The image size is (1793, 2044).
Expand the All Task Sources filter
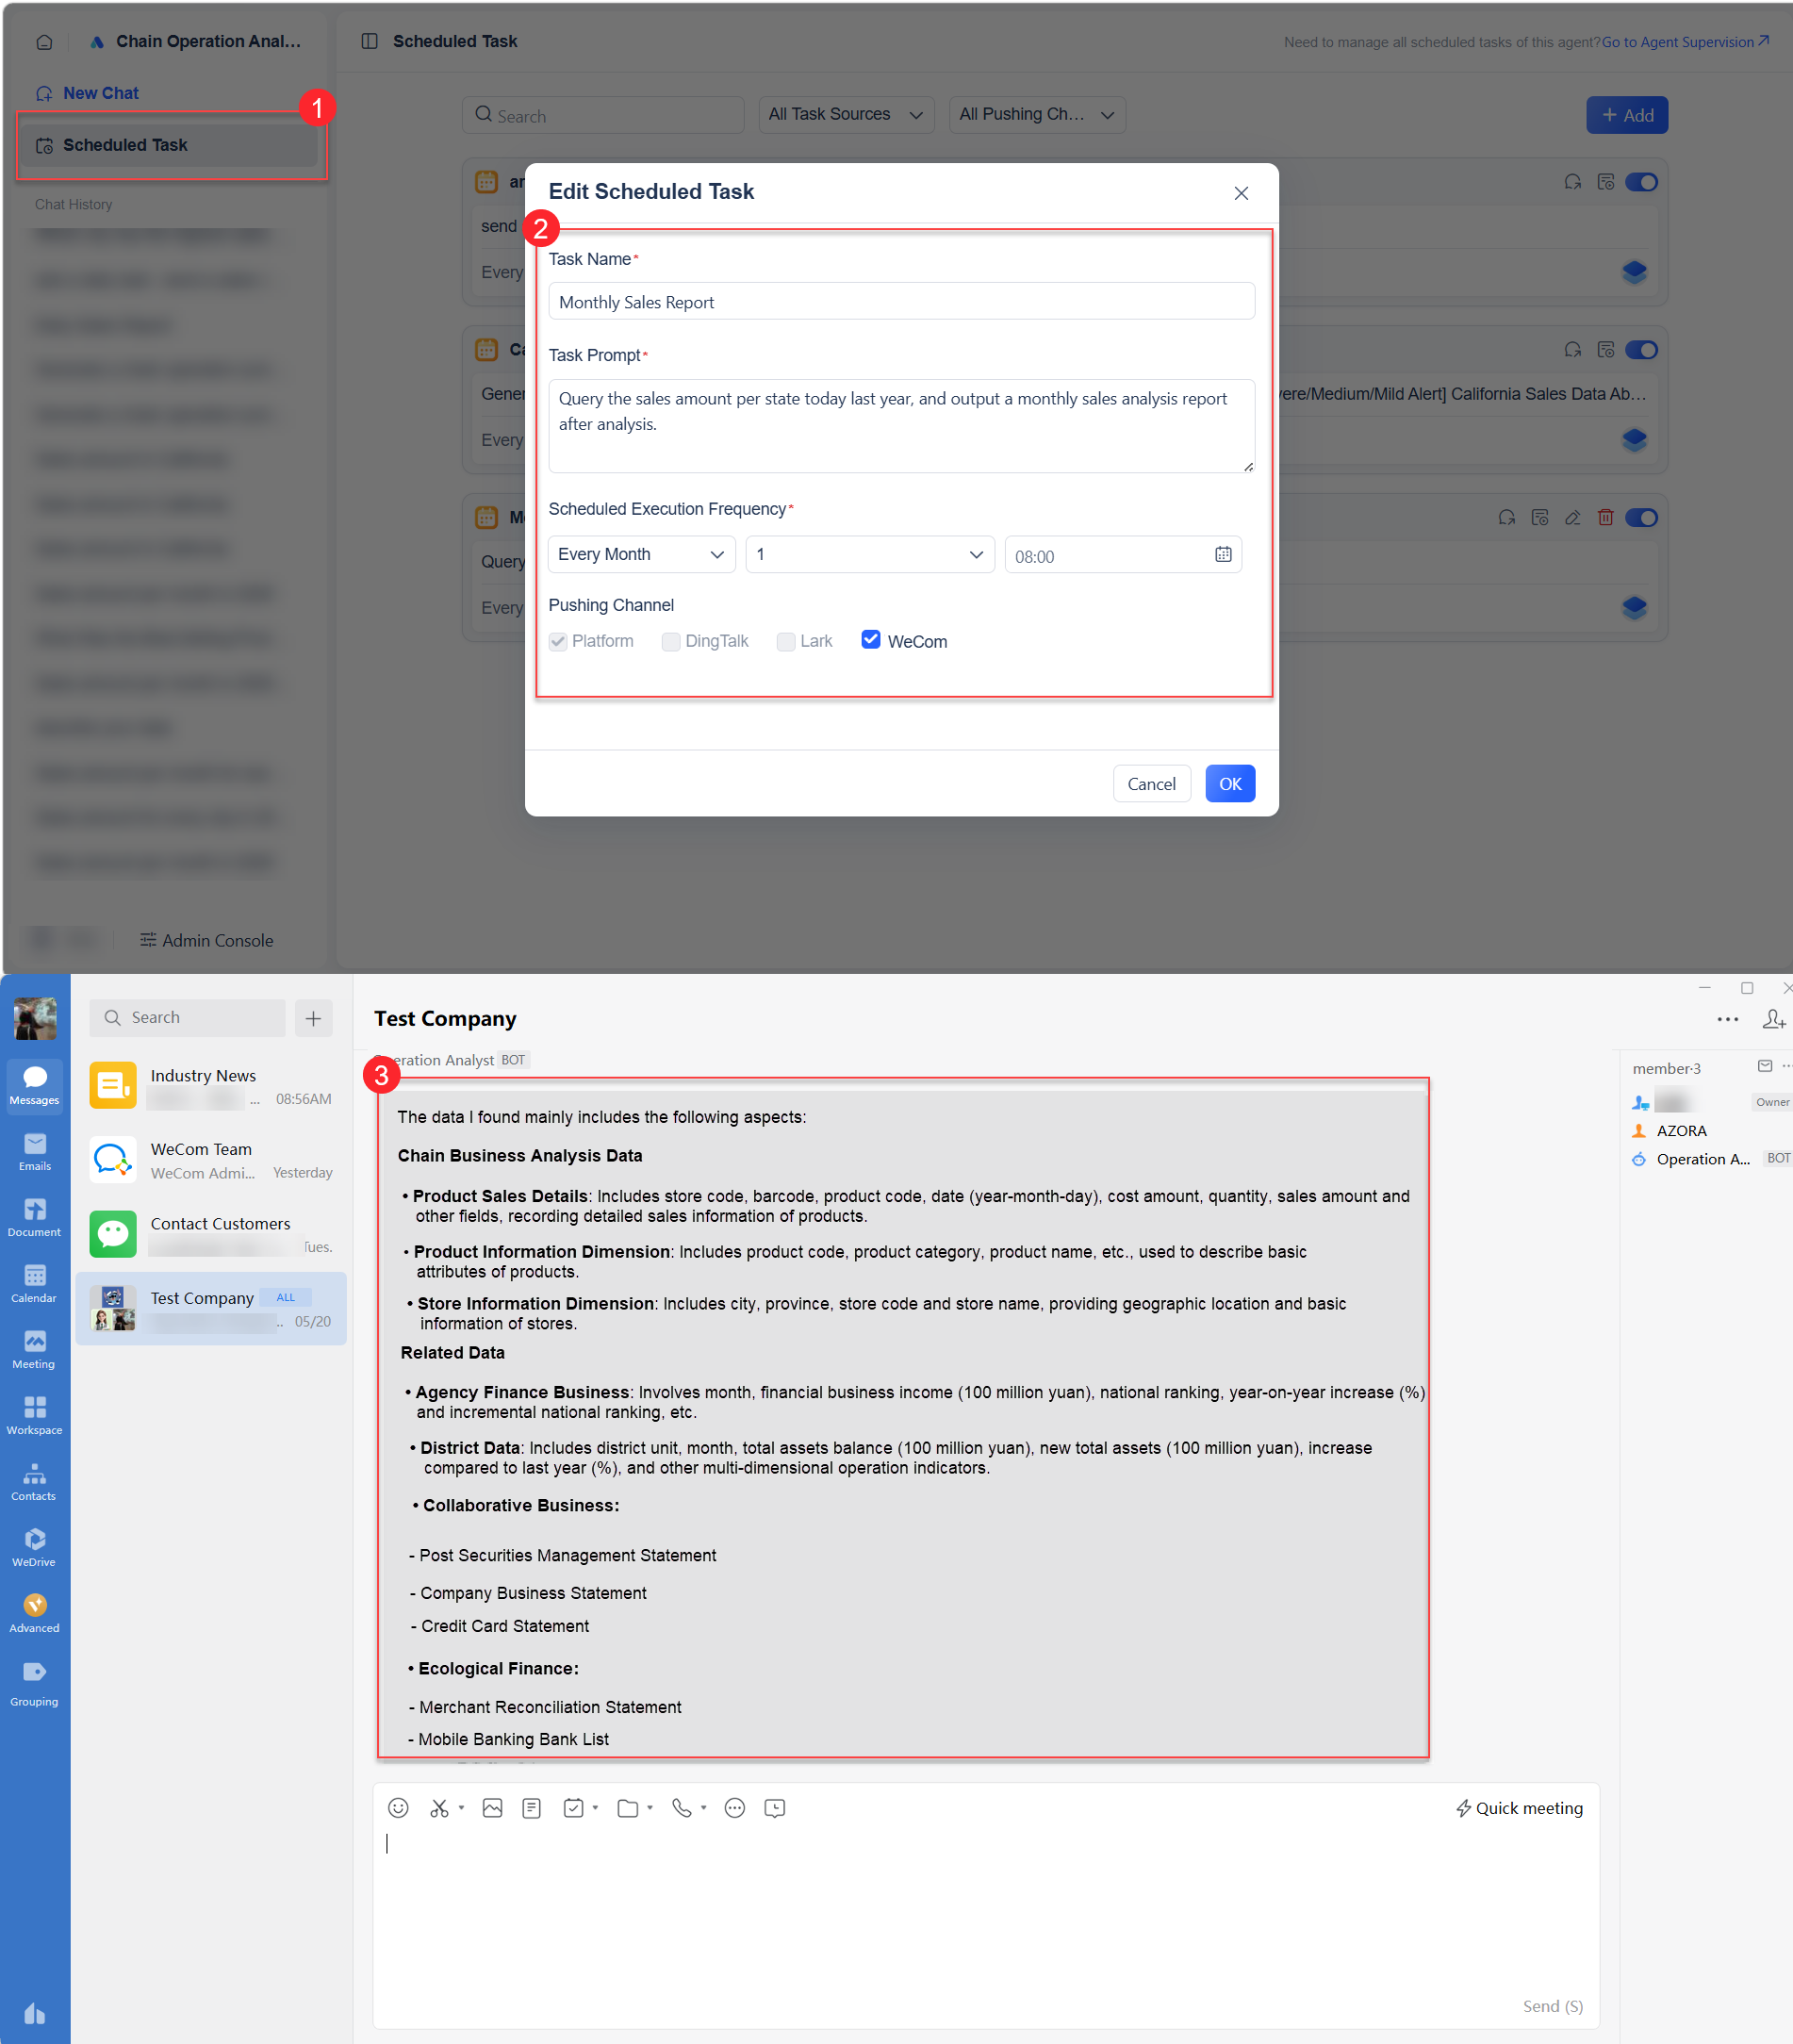846,115
